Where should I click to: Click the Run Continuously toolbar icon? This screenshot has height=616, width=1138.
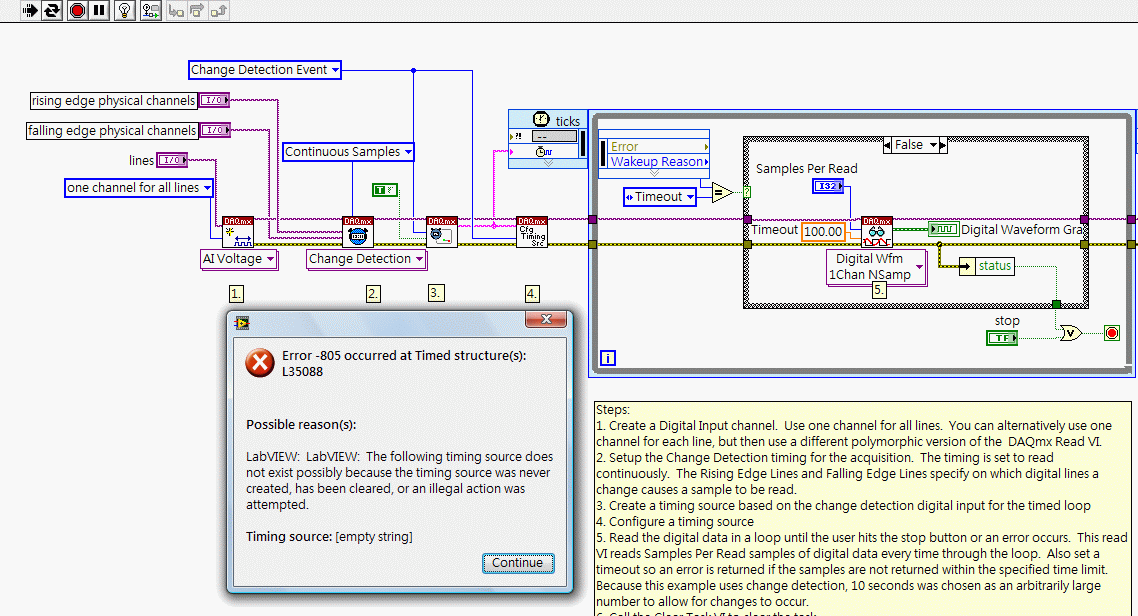tap(52, 11)
